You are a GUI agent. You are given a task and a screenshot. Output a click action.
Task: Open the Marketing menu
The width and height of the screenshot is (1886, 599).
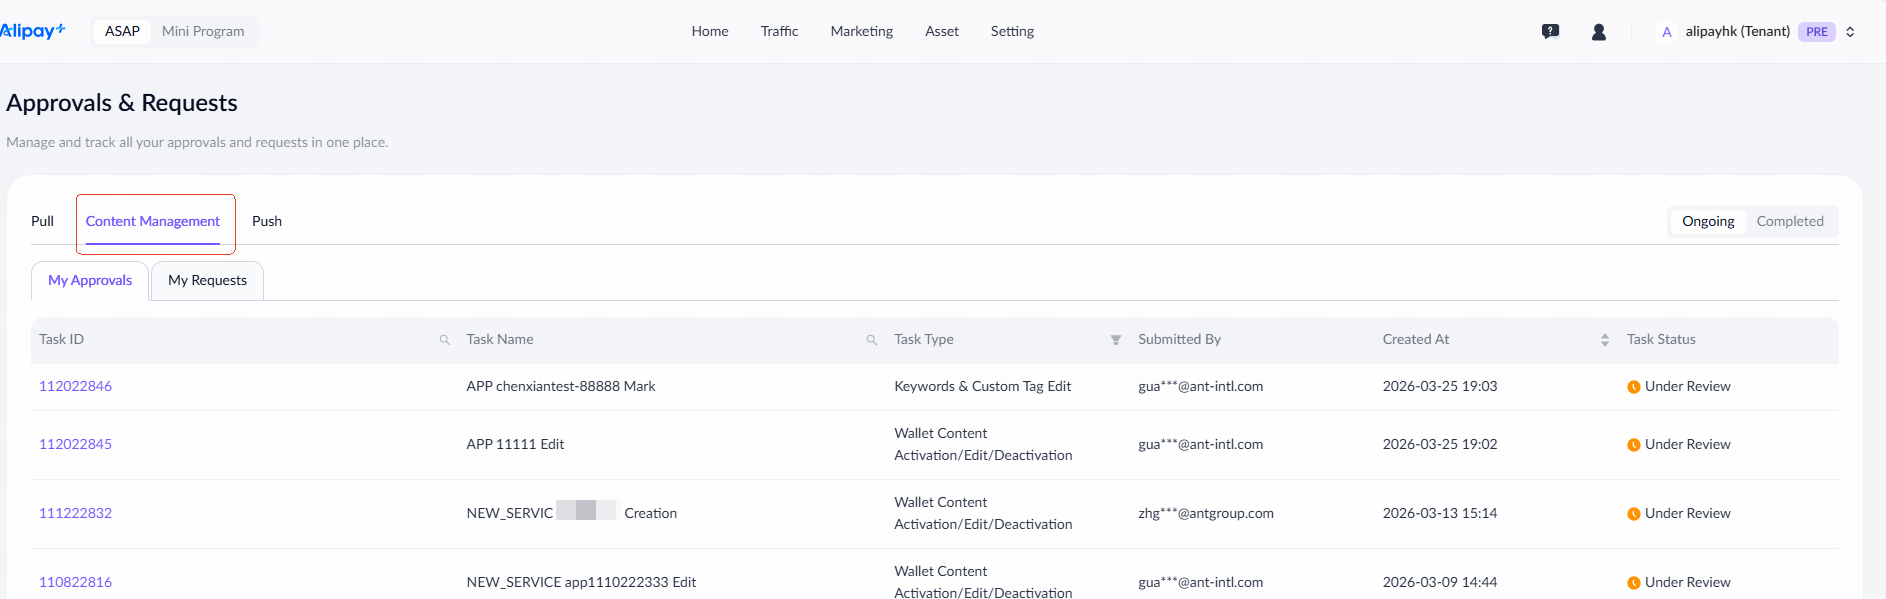(861, 31)
